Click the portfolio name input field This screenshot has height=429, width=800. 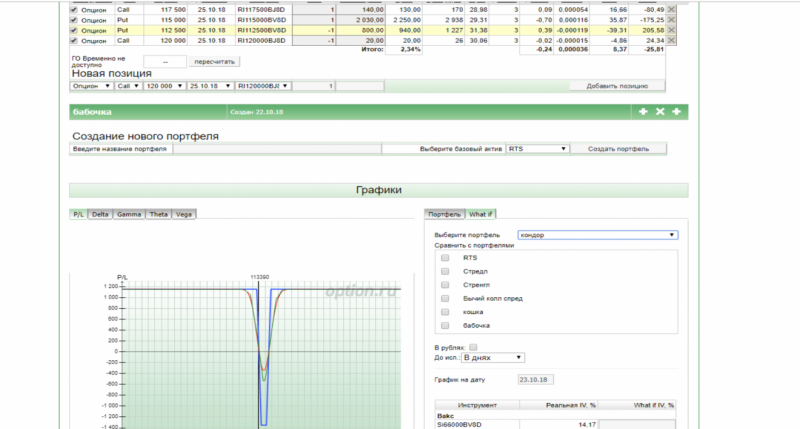coord(276,148)
